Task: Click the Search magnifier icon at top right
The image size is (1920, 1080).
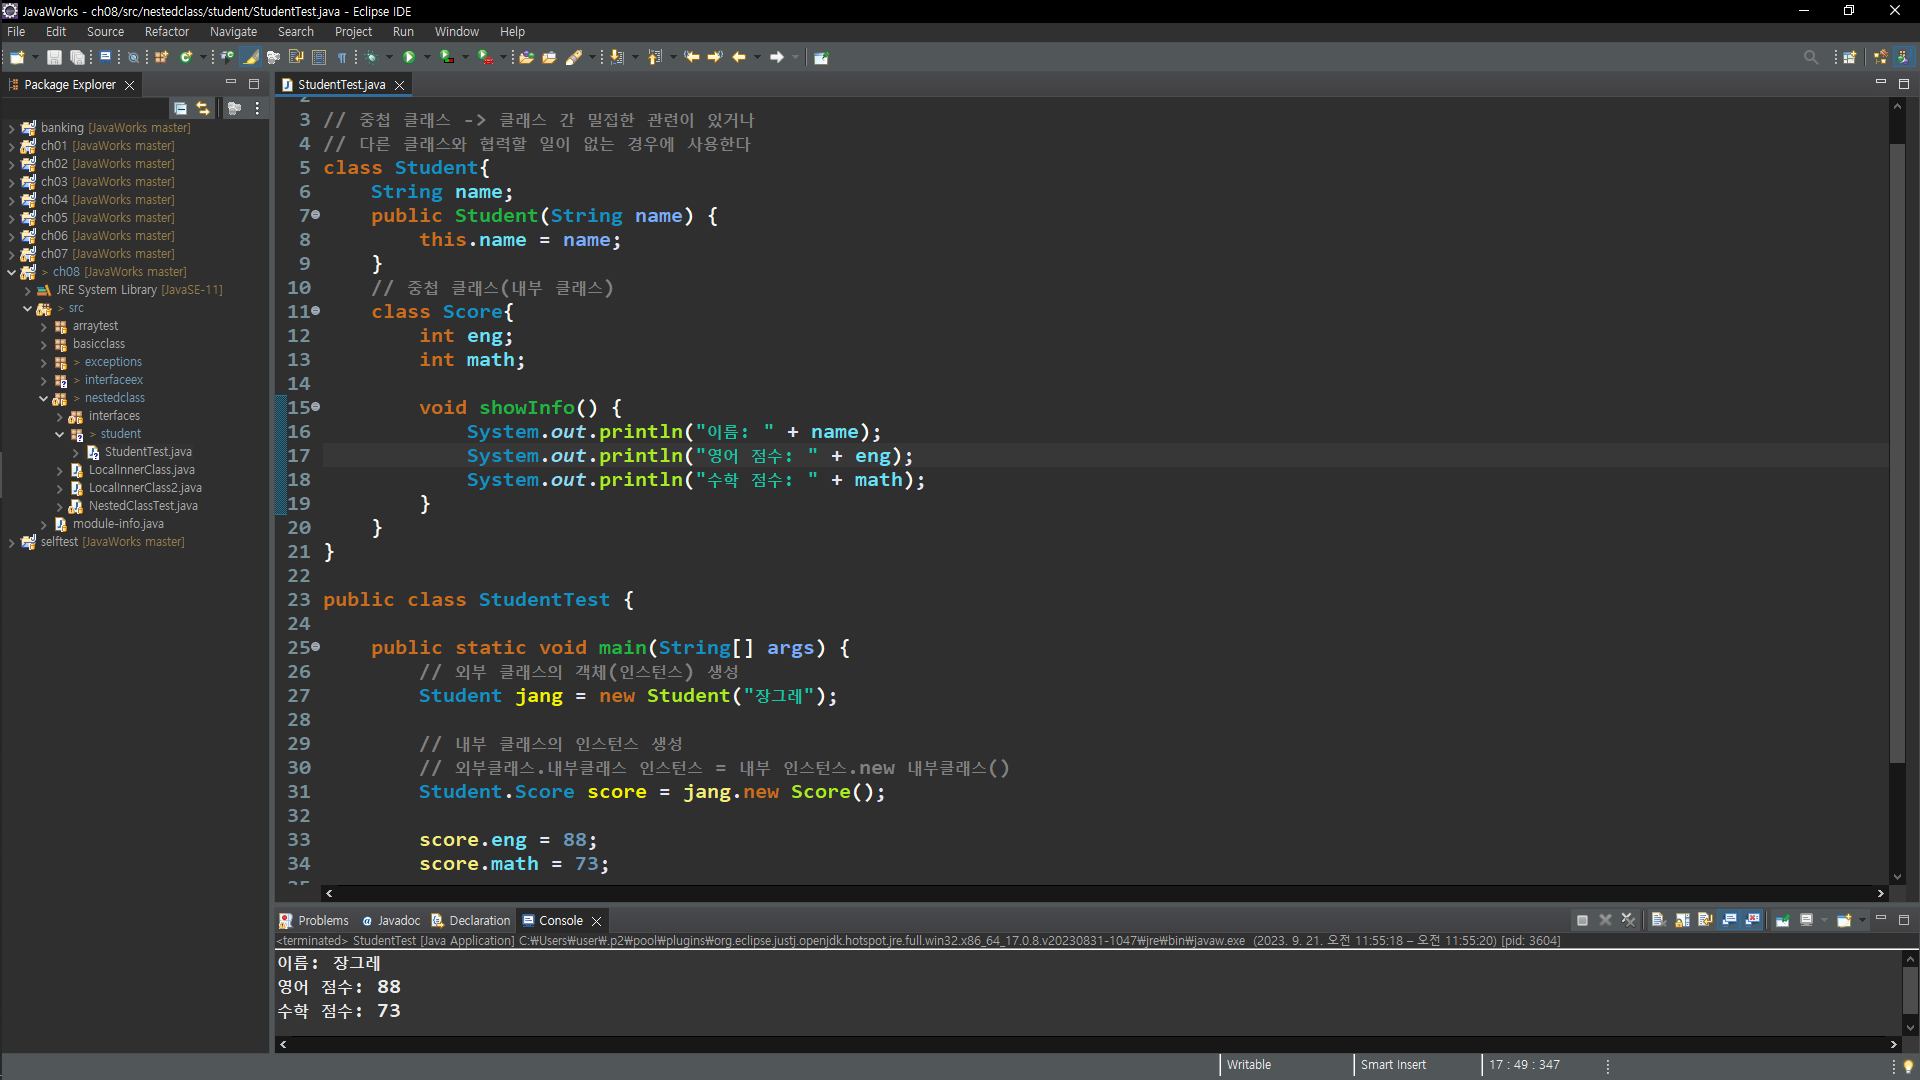Action: coord(1810,57)
